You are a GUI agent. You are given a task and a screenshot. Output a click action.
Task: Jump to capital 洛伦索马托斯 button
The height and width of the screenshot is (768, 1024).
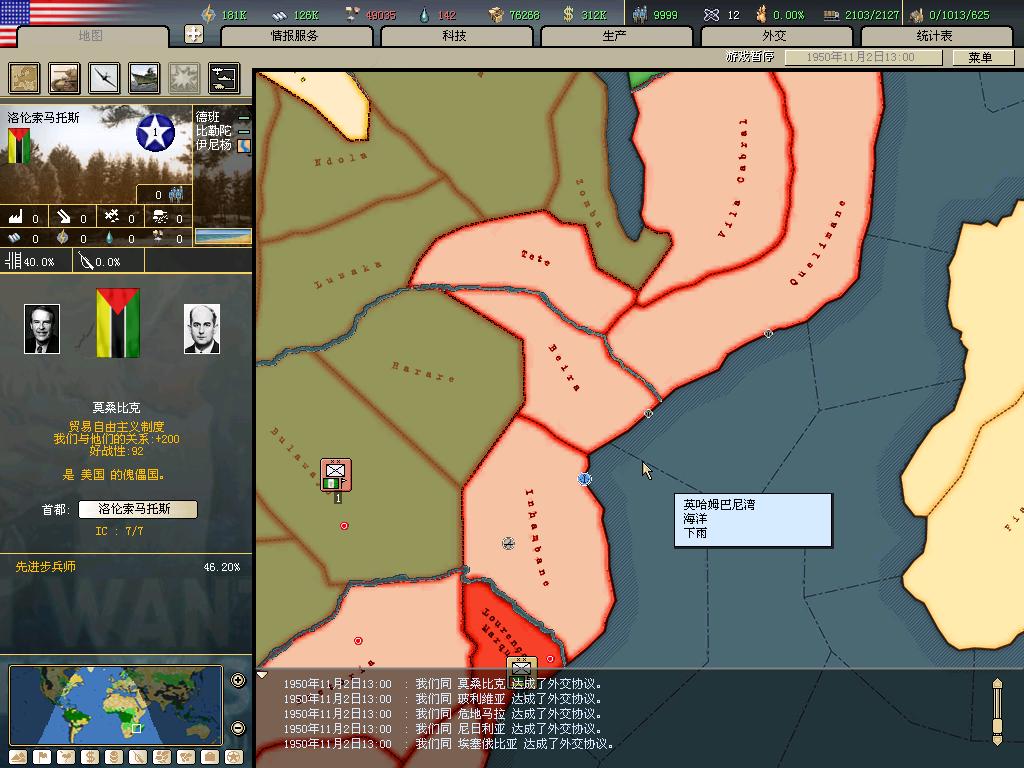click(138, 509)
